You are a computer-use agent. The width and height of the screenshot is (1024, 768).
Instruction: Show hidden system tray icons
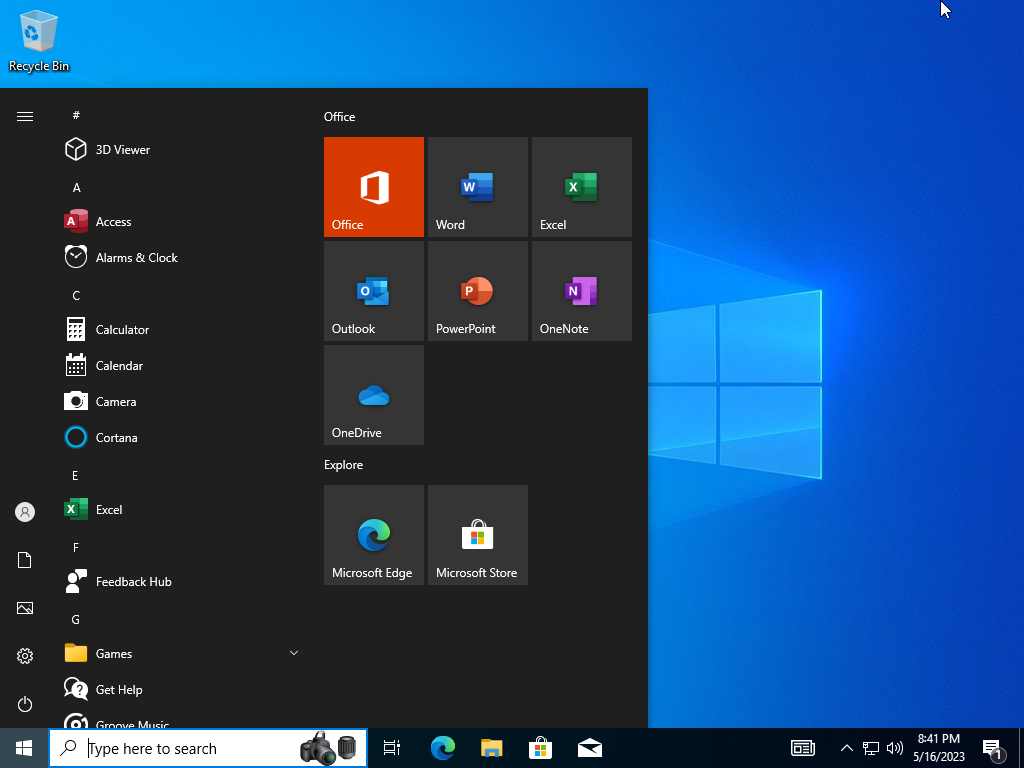point(846,748)
